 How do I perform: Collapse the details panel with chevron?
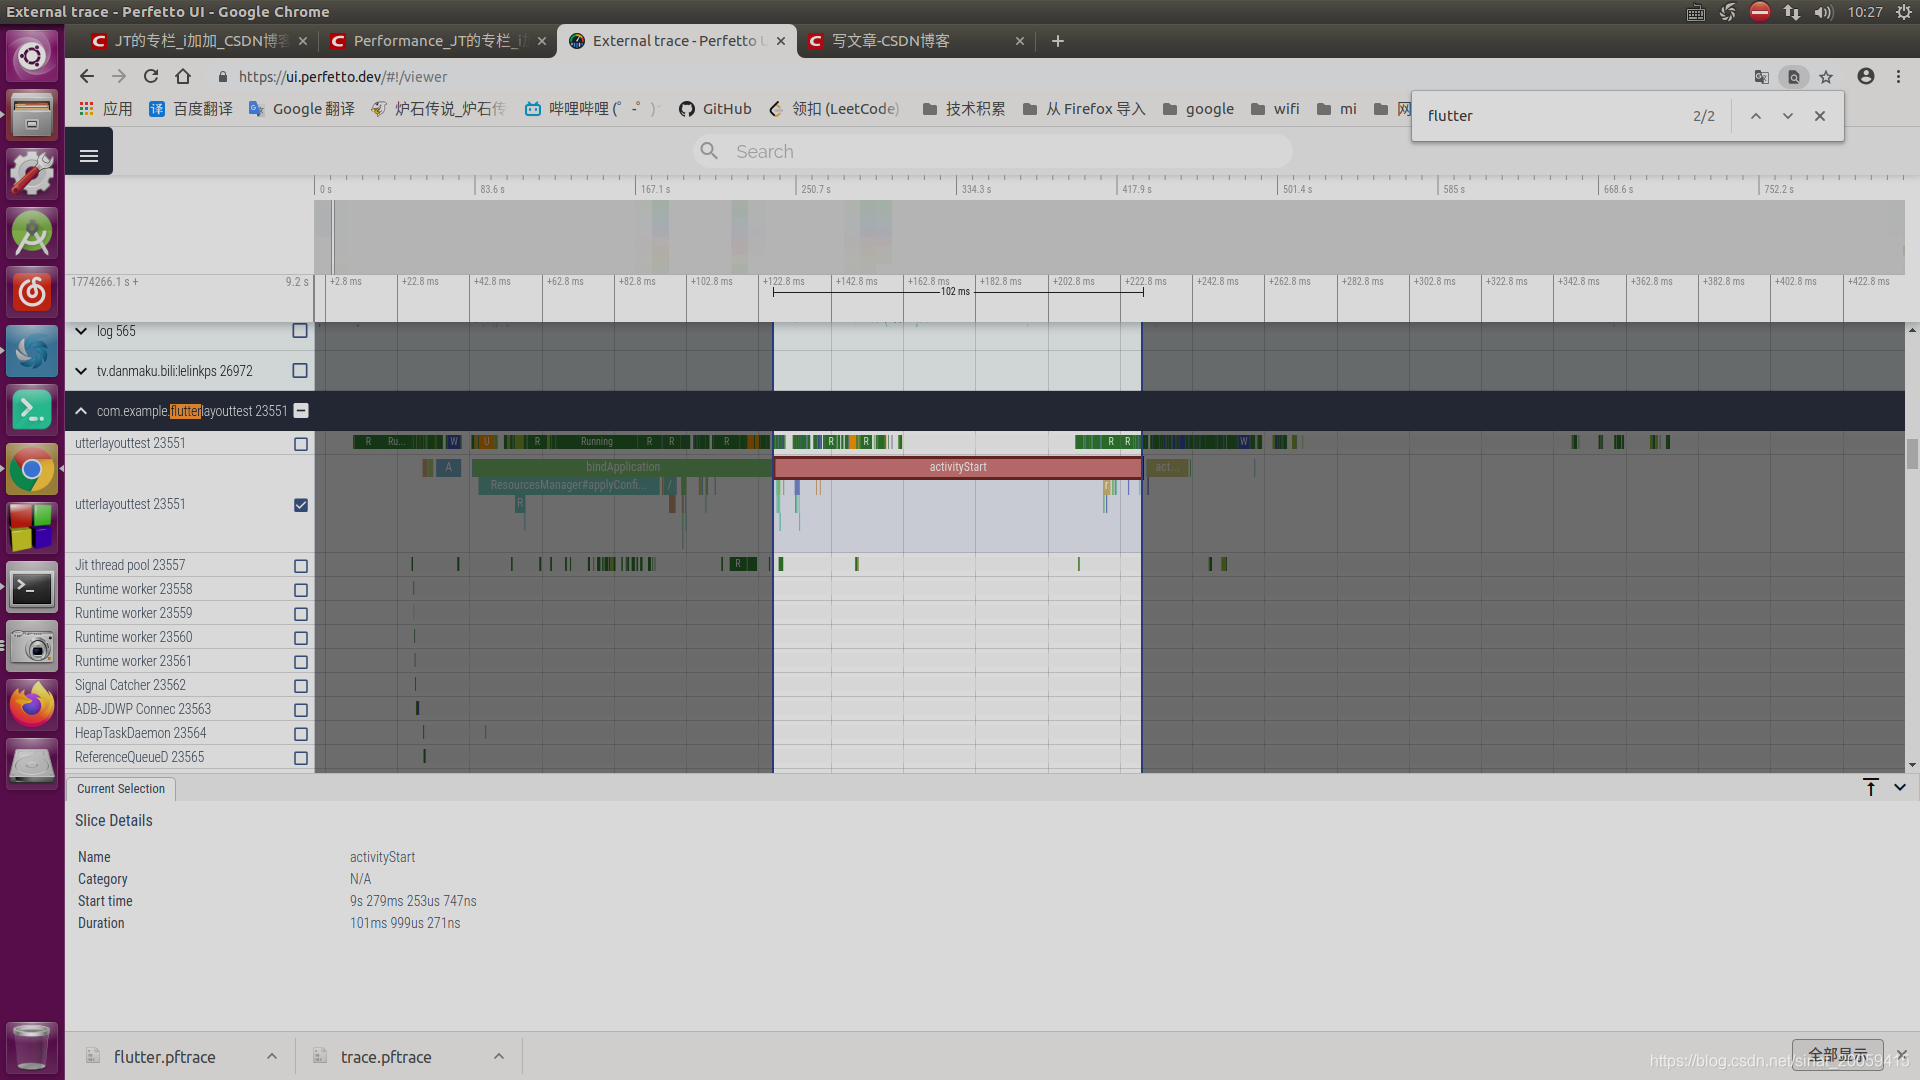[x=1900, y=787]
